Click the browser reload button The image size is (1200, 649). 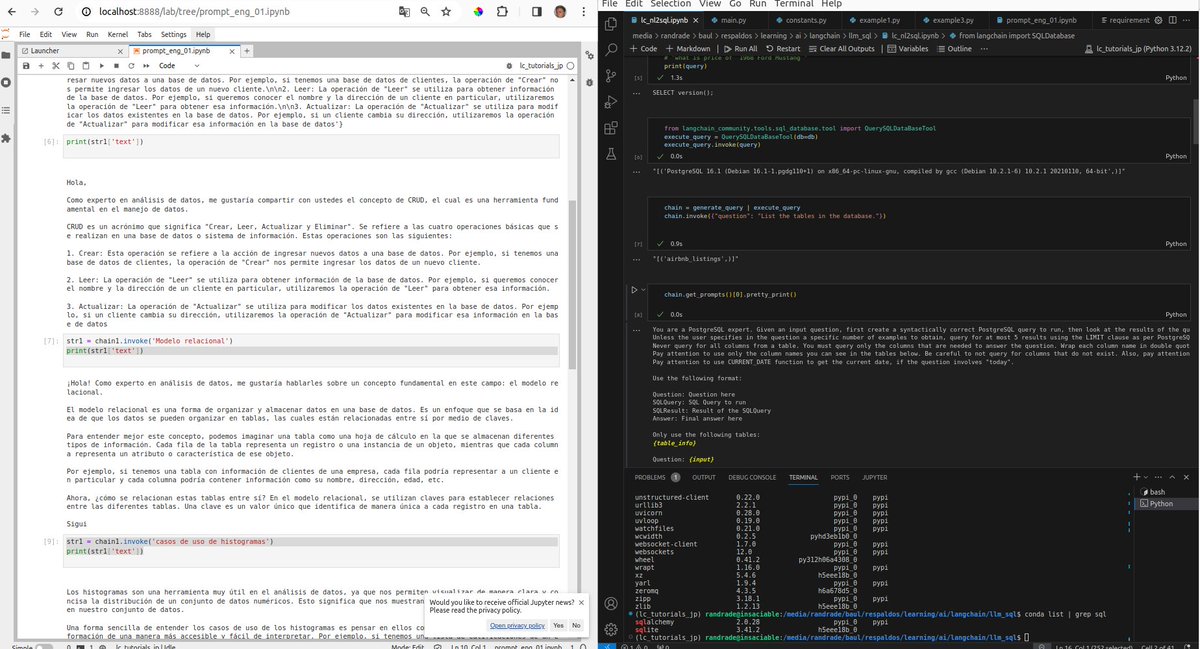coord(57,12)
